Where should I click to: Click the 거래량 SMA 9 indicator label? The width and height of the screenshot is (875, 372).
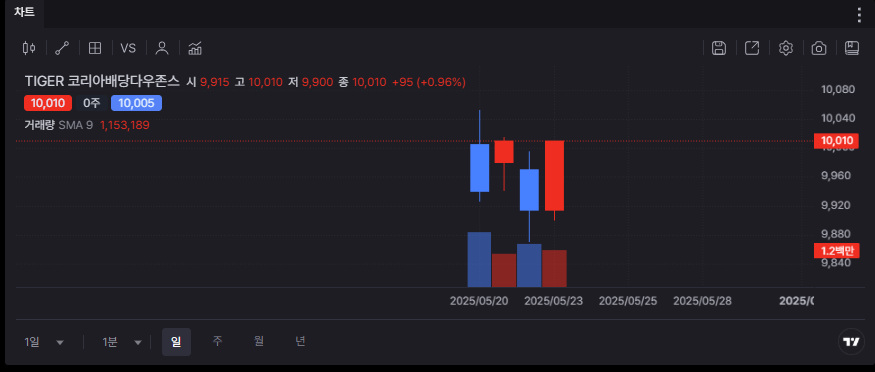click(x=59, y=125)
